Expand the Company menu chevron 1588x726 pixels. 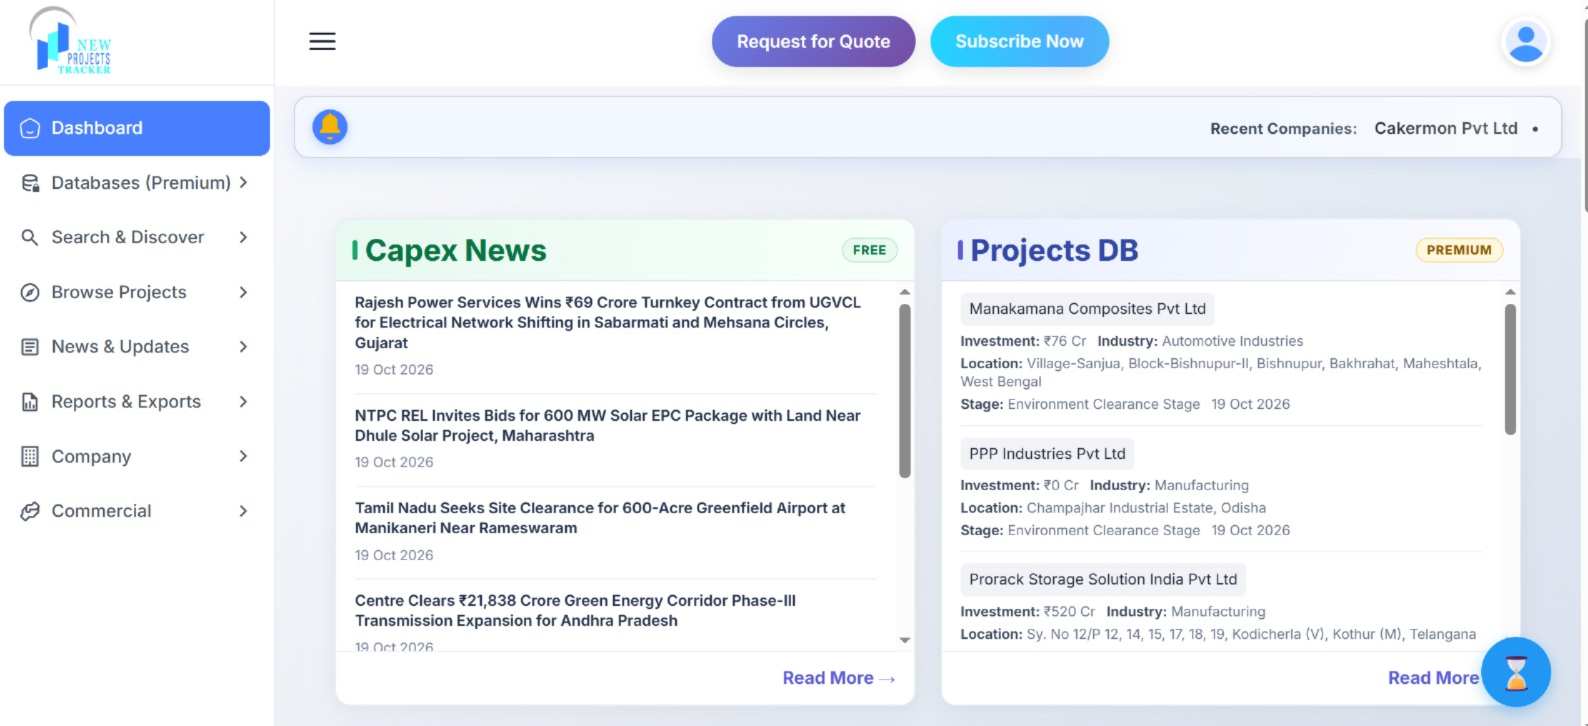click(243, 456)
